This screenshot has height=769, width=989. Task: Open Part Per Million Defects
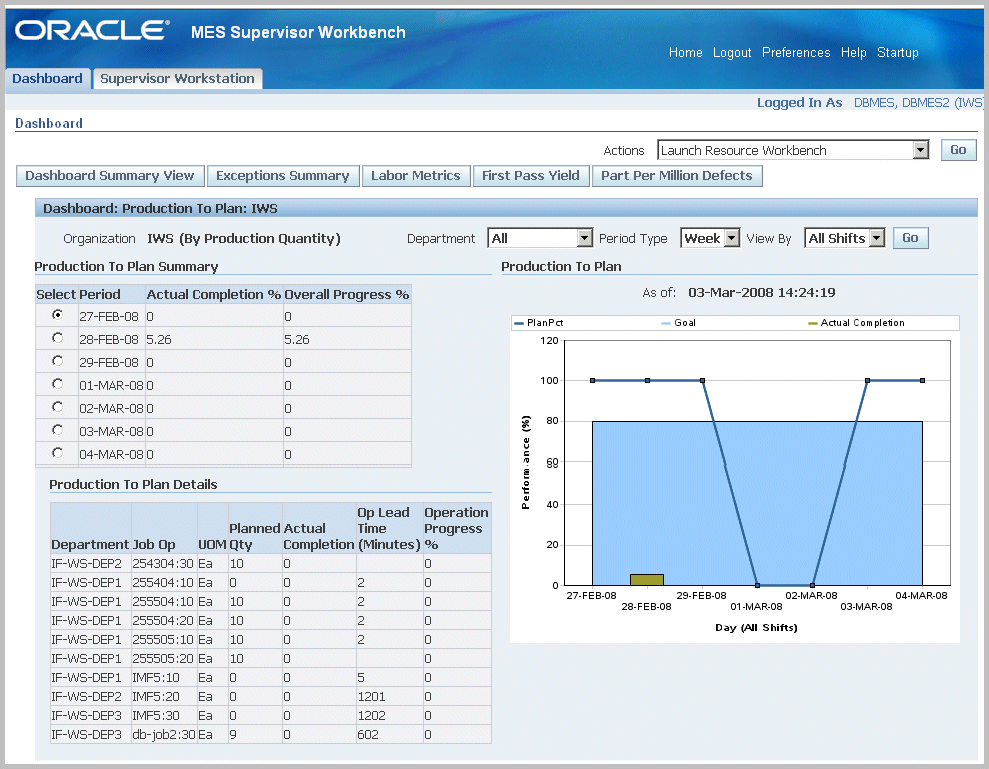tap(677, 176)
